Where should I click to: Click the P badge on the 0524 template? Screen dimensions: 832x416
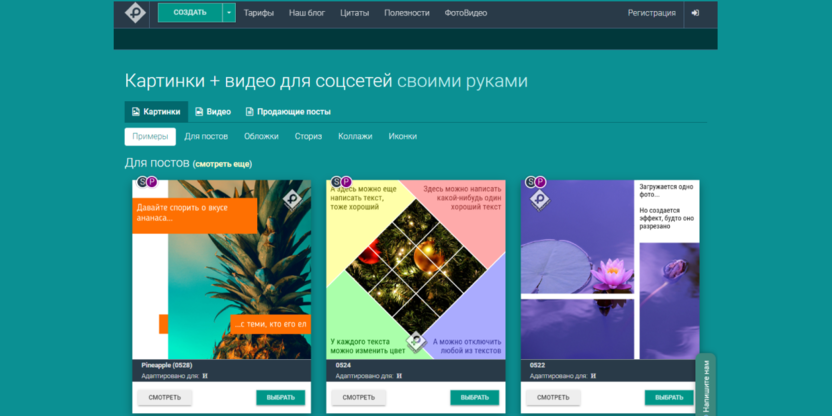[x=347, y=183]
